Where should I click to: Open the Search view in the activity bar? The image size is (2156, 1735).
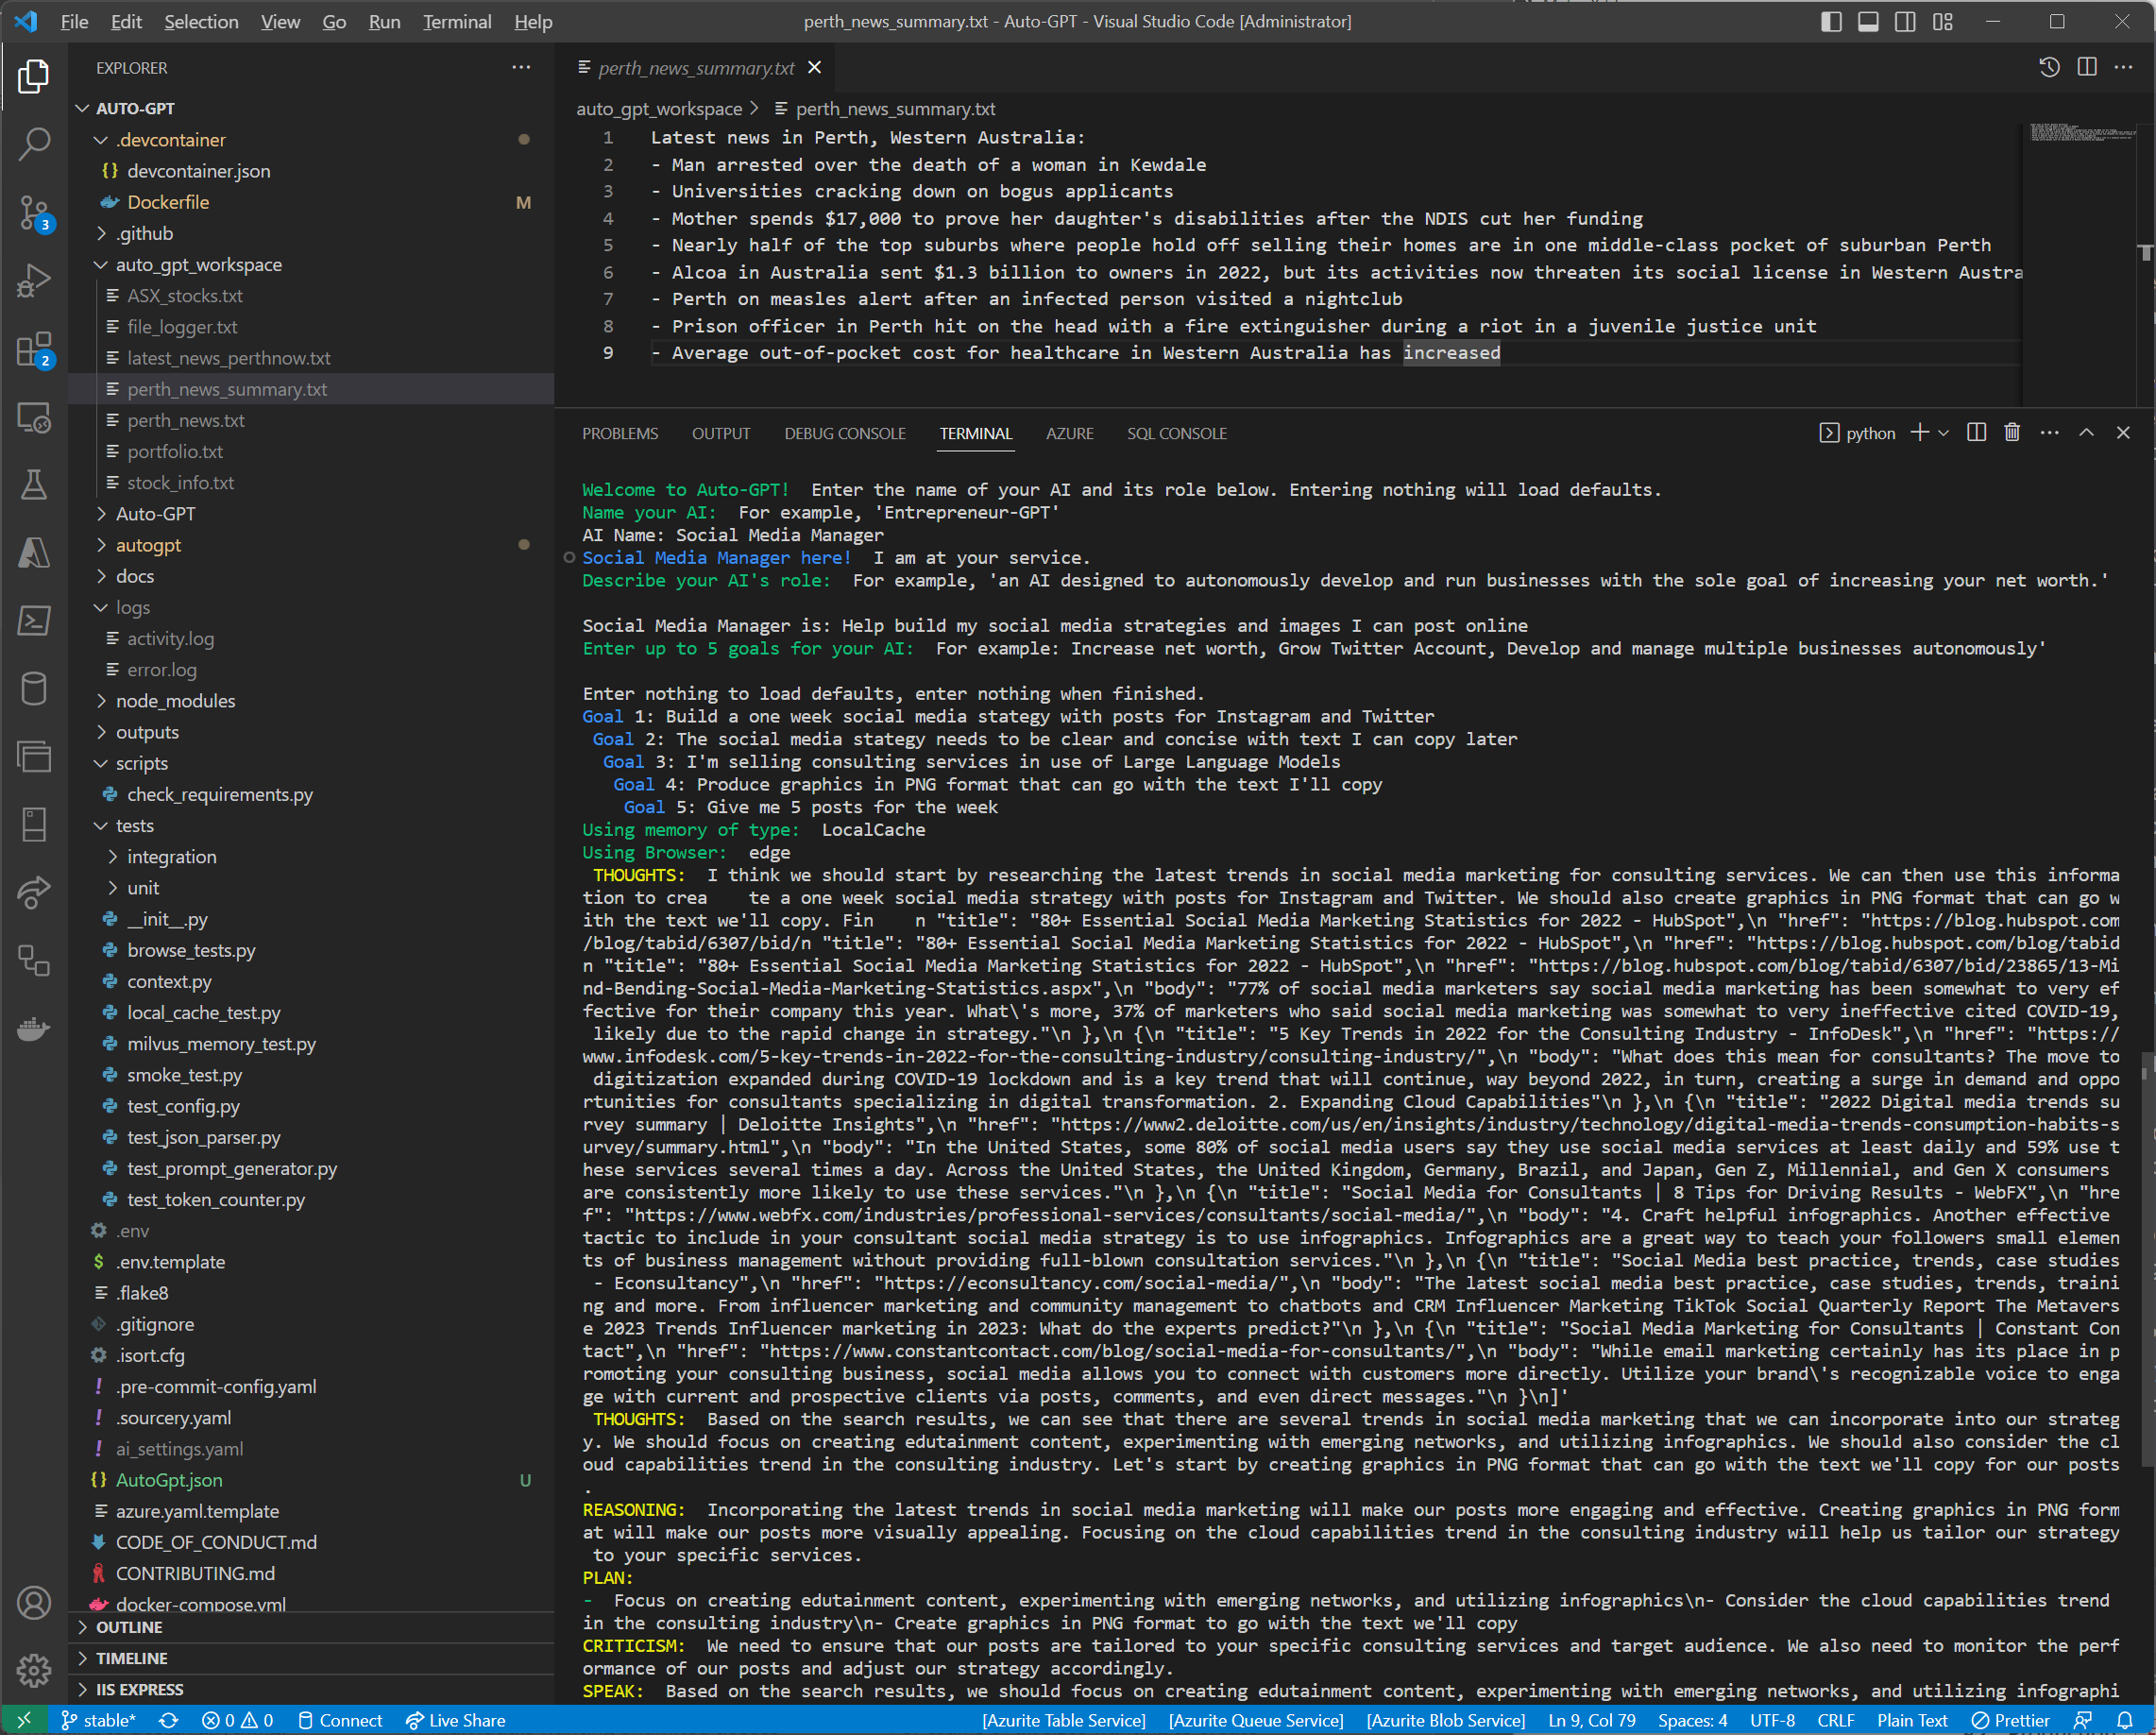[35, 144]
